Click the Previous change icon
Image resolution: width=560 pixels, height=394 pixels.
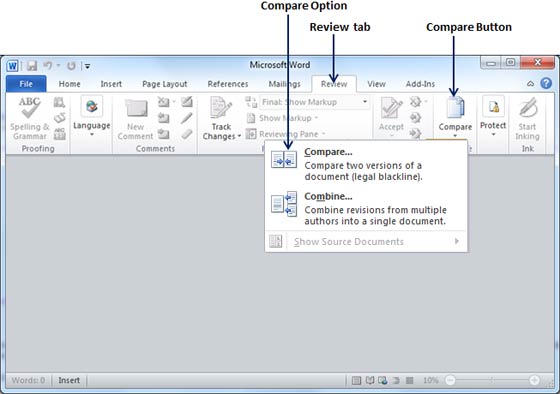pyautogui.click(x=415, y=118)
